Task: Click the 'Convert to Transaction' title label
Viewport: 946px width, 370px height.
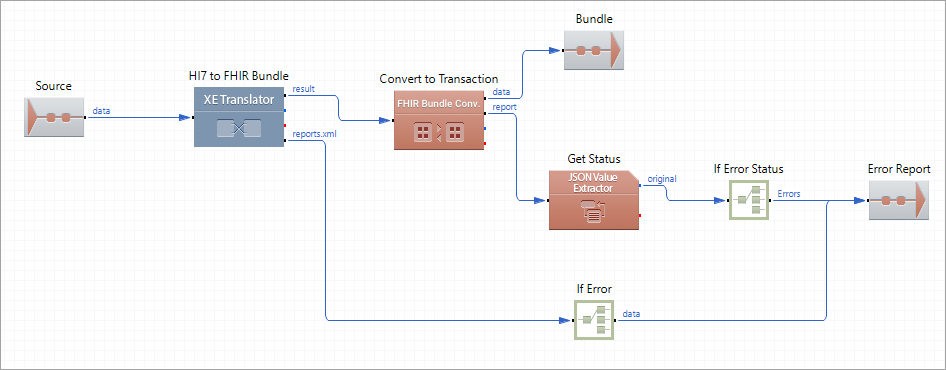Action: (x=439, y=79)
